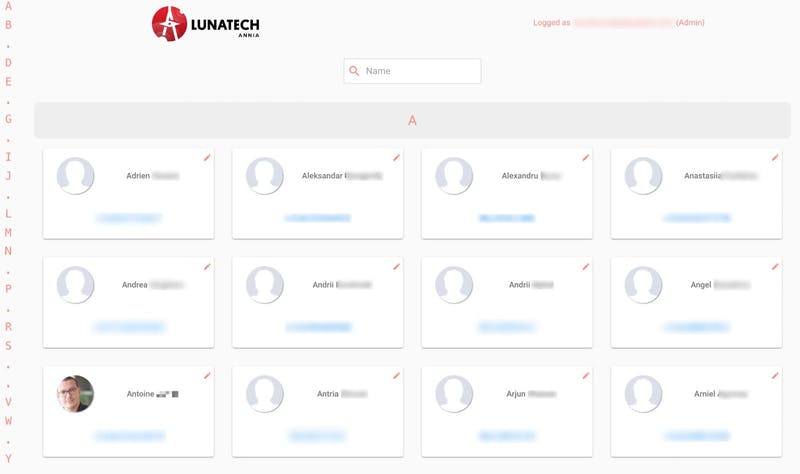Click the search magnifier icon

354,71
